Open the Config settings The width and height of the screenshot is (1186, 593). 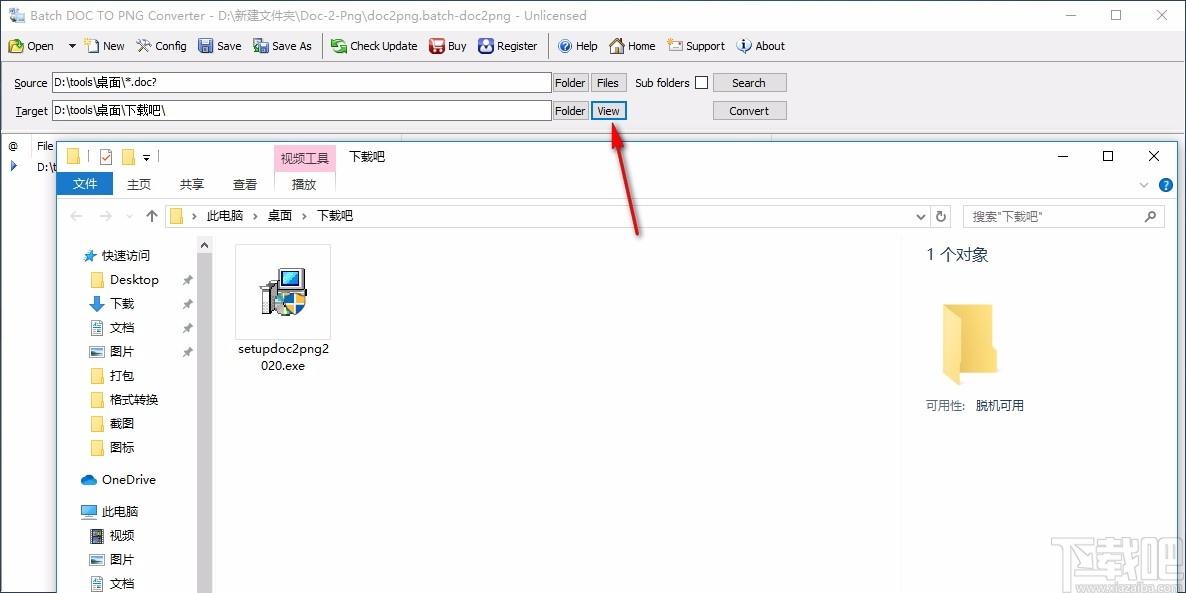click(161, 46)
